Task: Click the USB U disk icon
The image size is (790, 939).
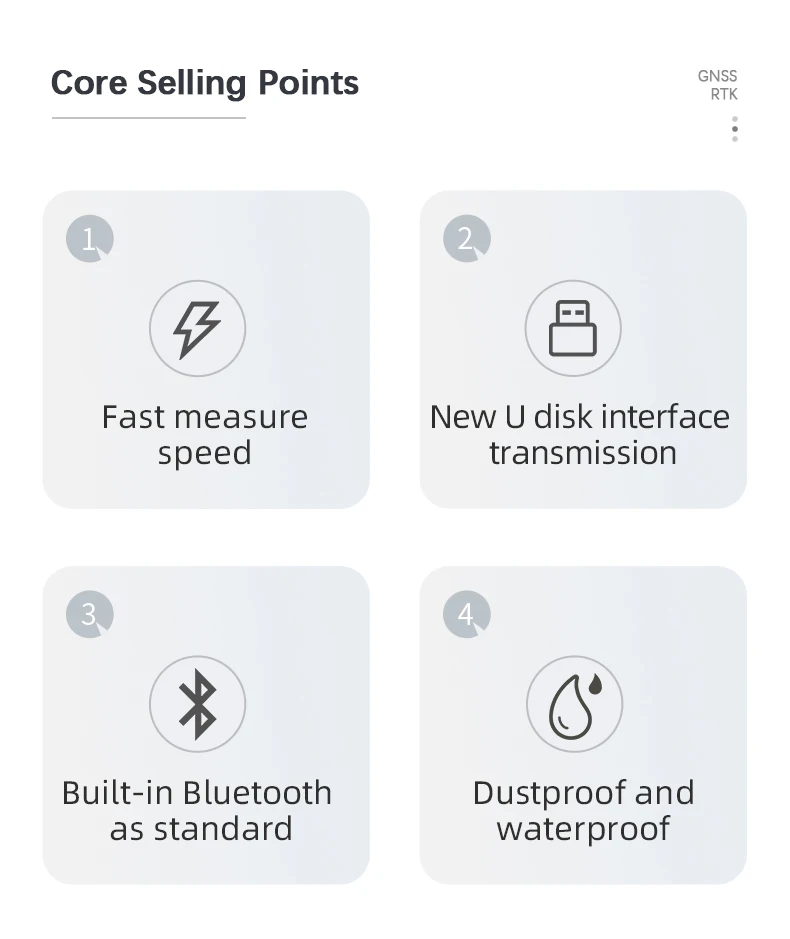Action: click(x=573, y=328)
